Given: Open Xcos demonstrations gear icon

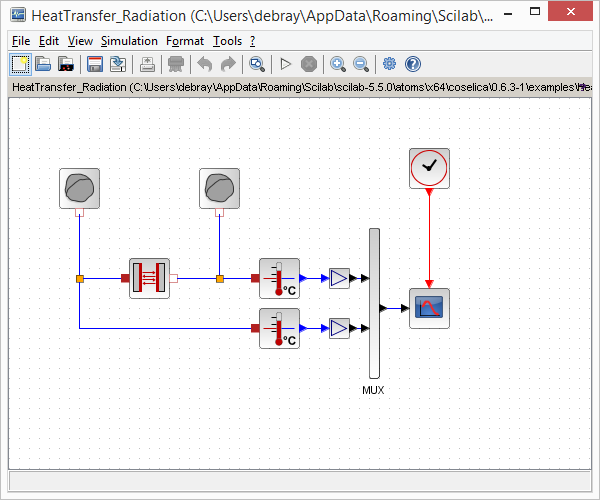Looking at the screenshot, I should tap(390, 64).
